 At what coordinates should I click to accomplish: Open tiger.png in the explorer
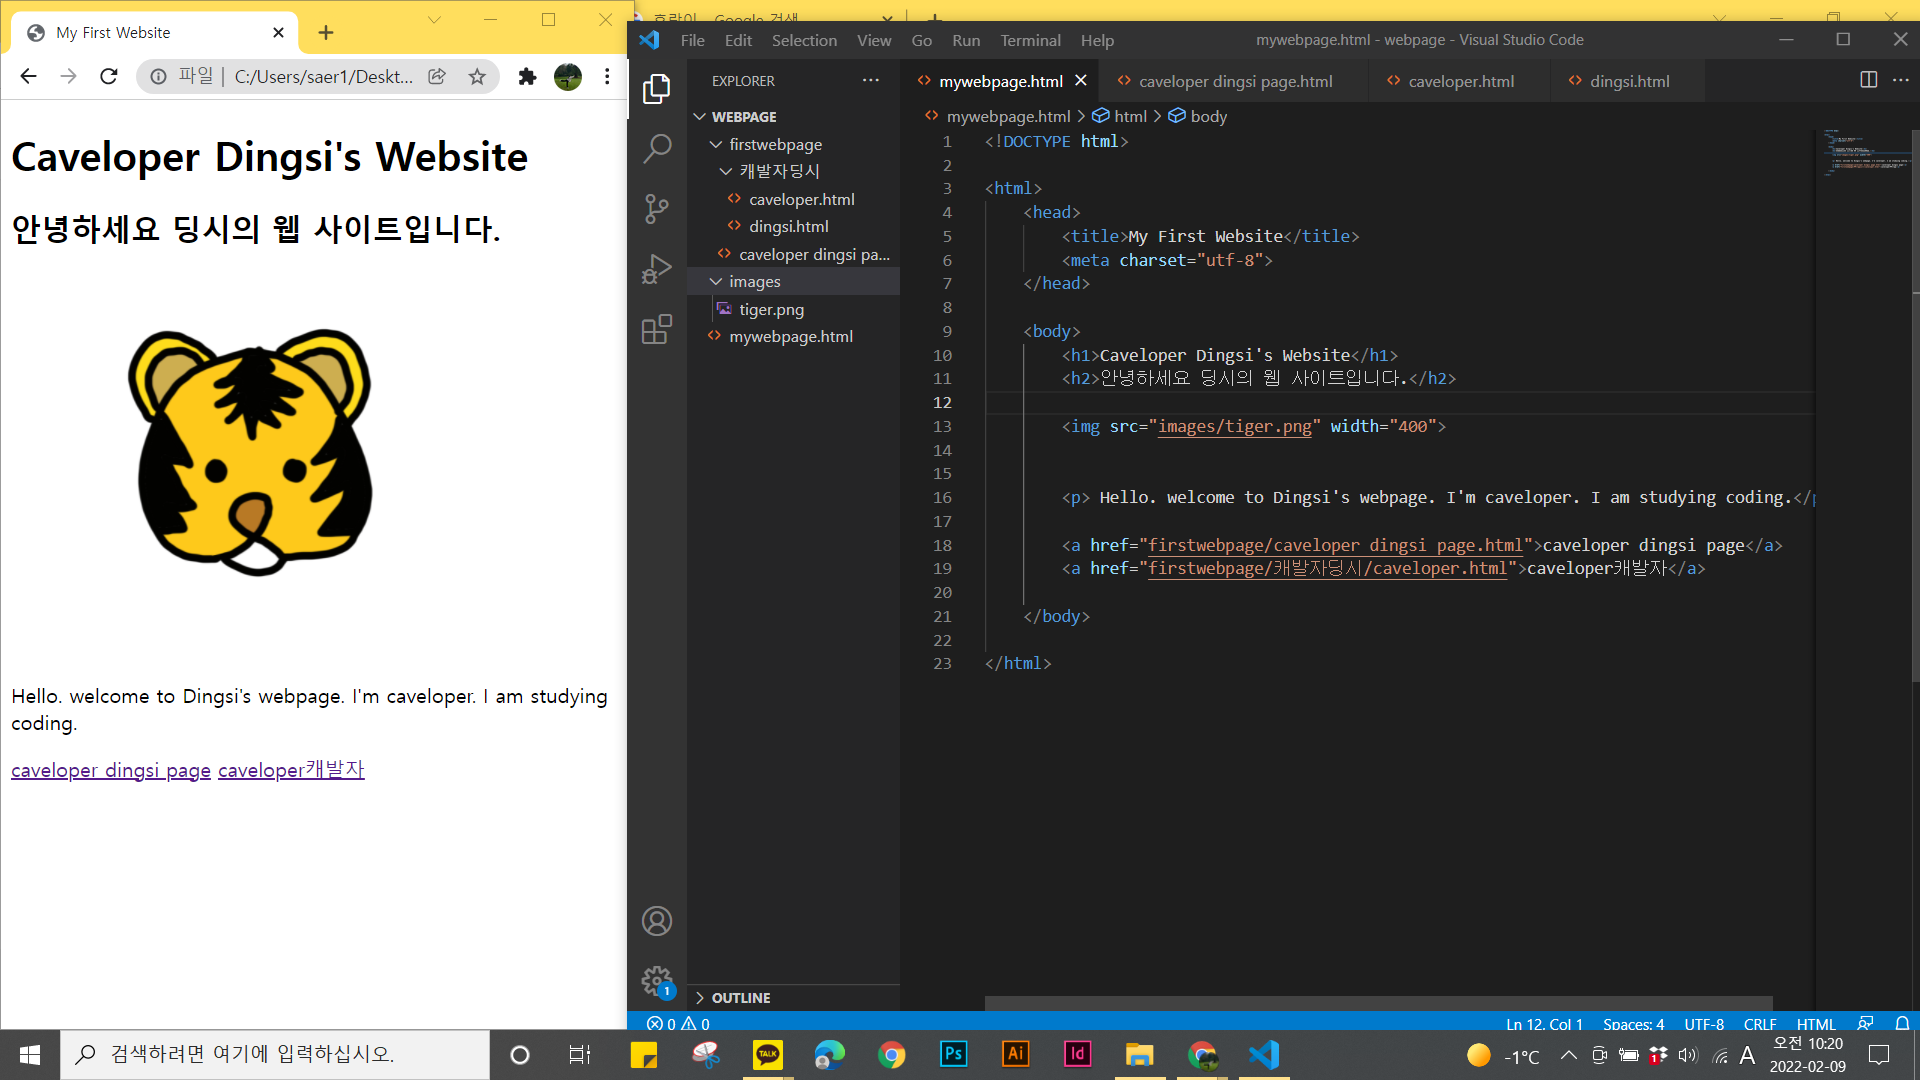point(771,310)
